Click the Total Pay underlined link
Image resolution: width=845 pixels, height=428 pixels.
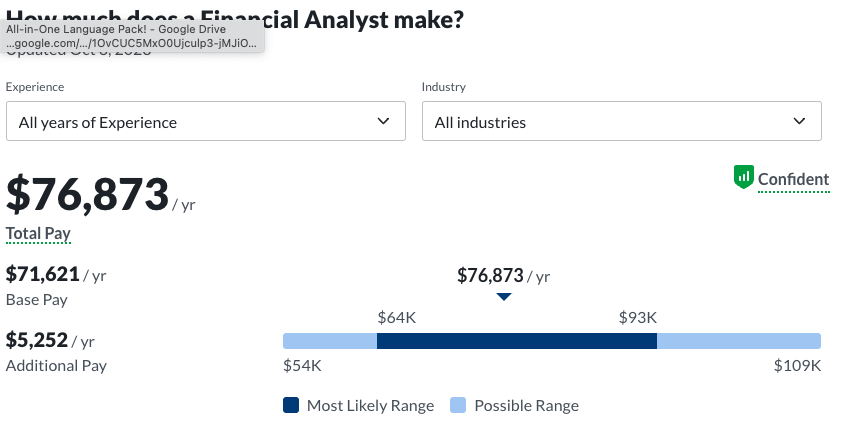point(38,233)
